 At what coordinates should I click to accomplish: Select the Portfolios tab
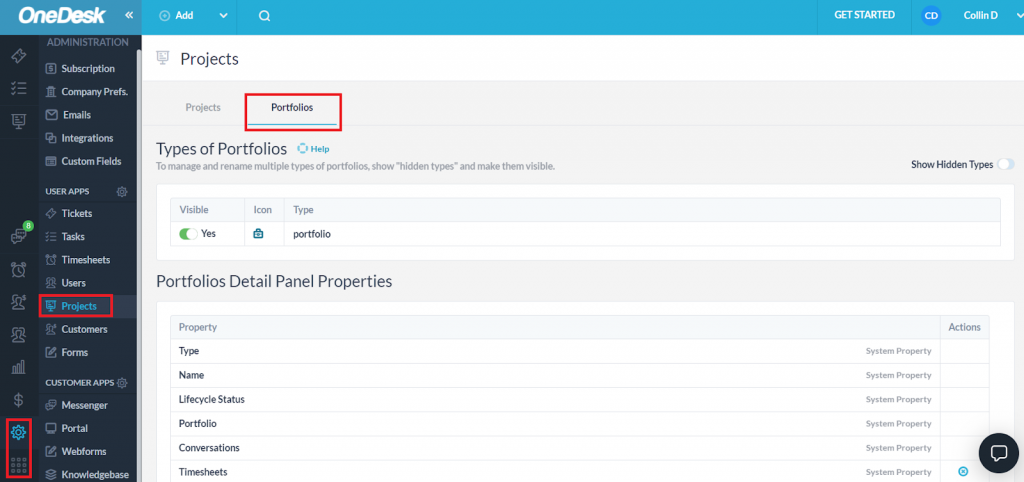[292, 108]
